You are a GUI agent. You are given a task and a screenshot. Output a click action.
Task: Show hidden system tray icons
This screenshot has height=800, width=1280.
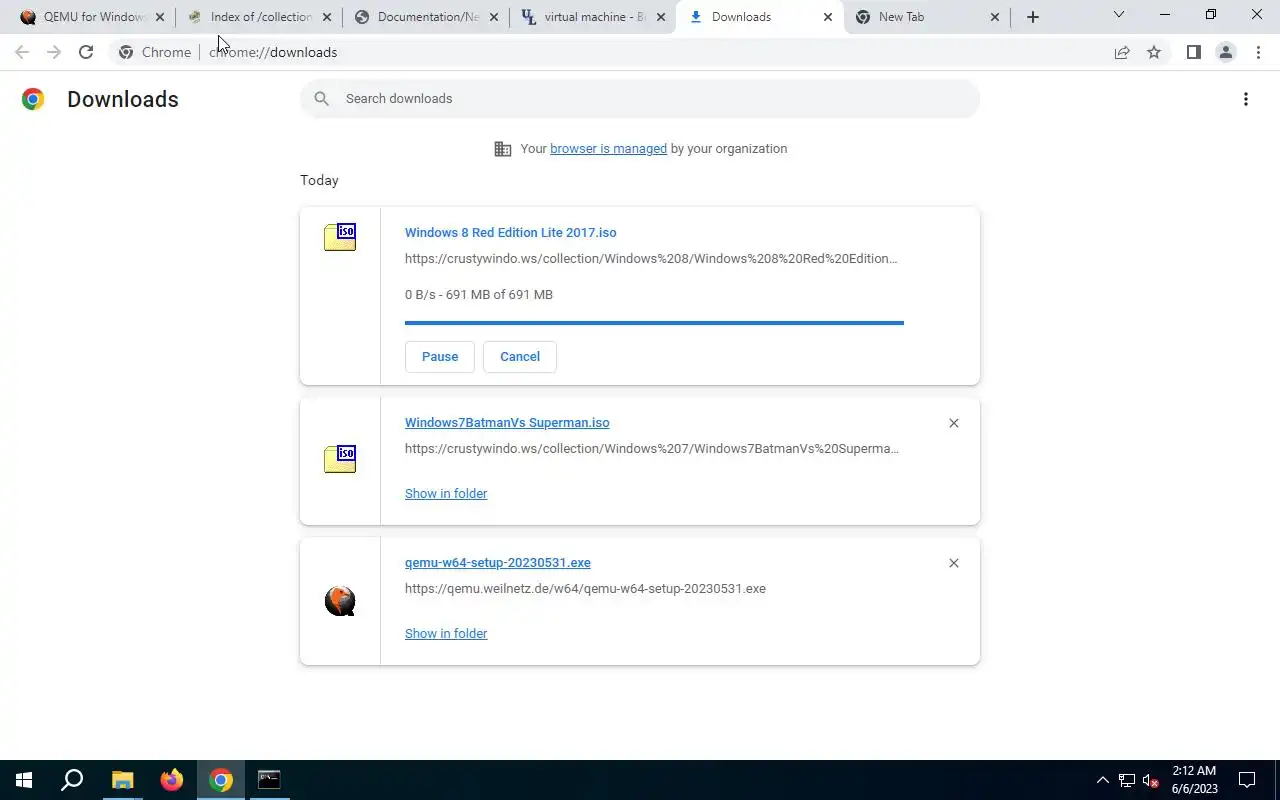tap(1103, 780)
